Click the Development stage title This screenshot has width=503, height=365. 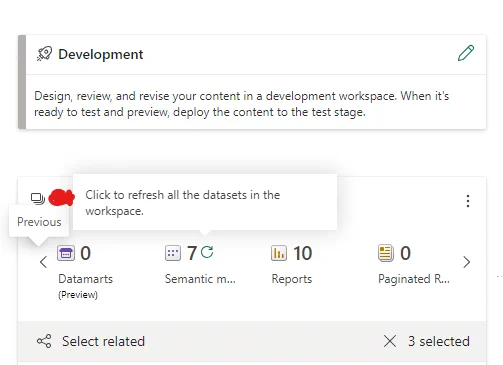coord(101,54)
